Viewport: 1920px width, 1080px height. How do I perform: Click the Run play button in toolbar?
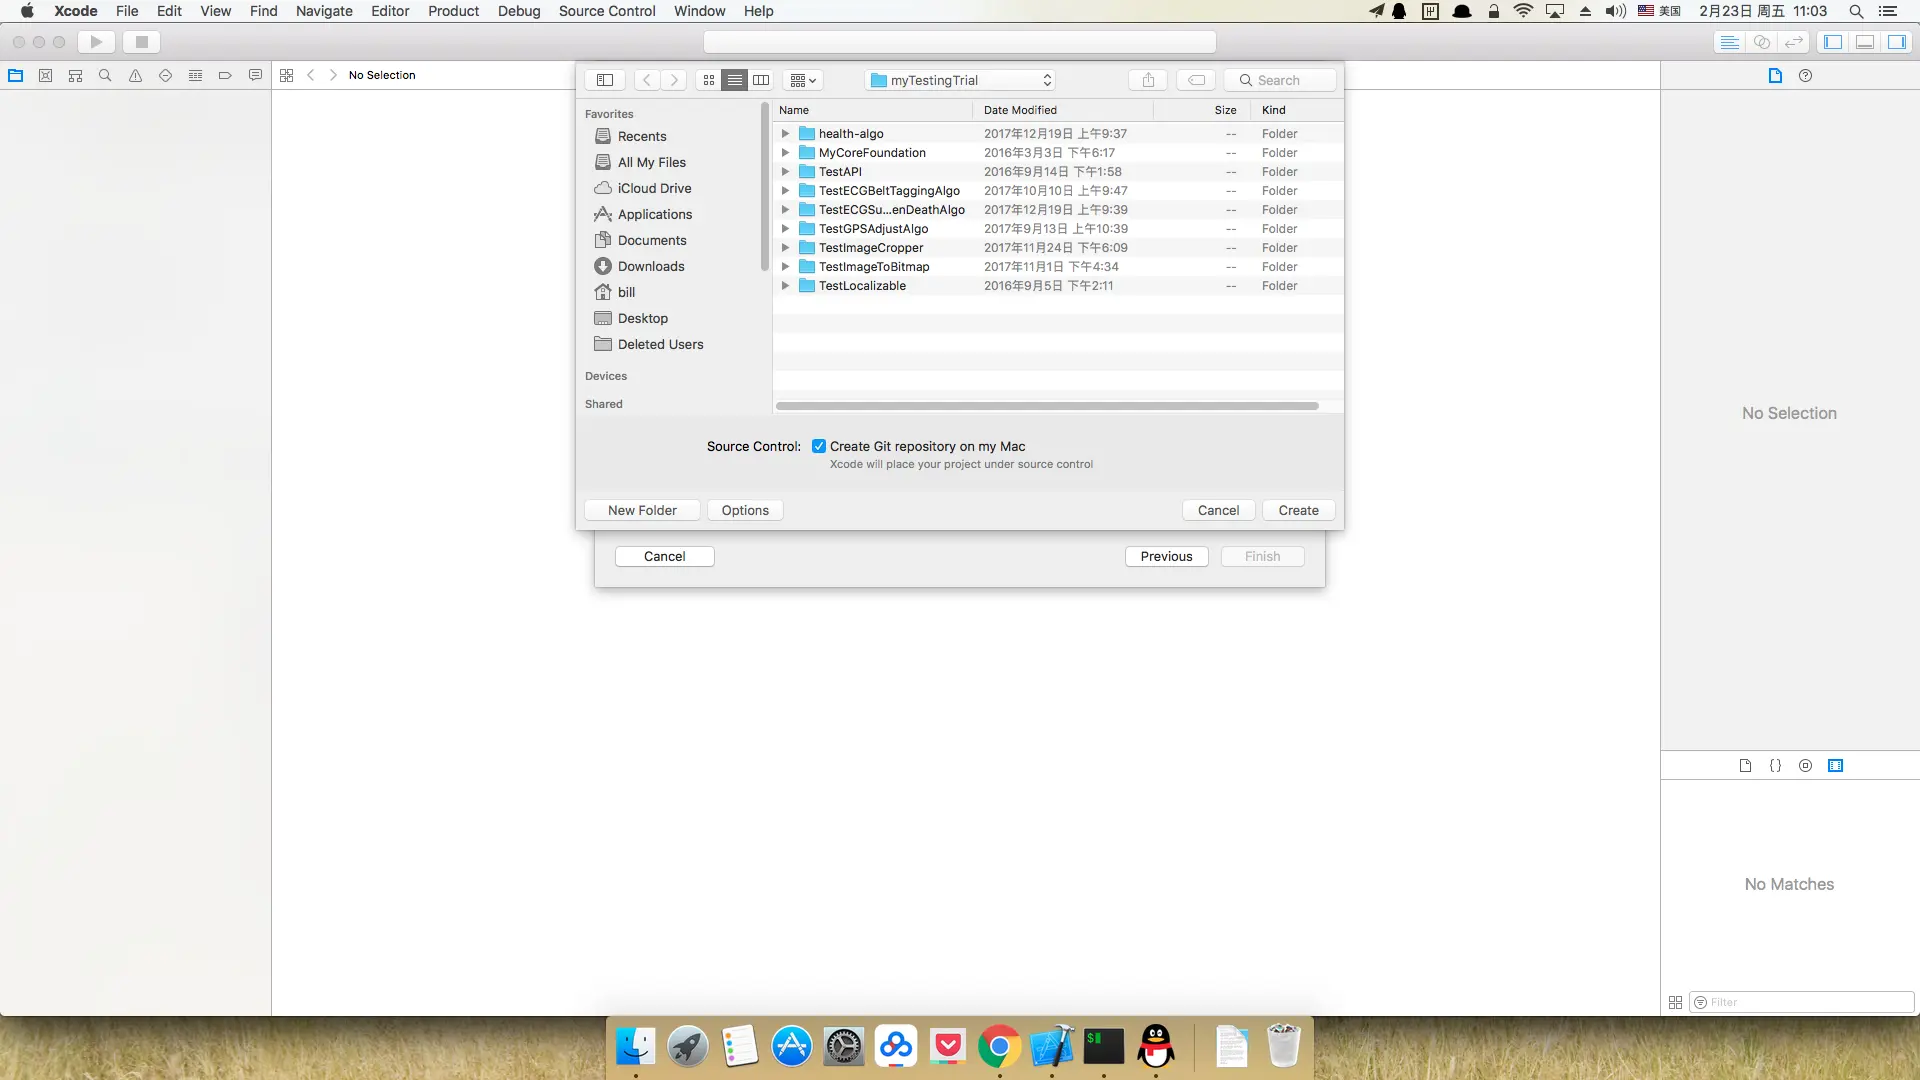(x=96, y=42)
